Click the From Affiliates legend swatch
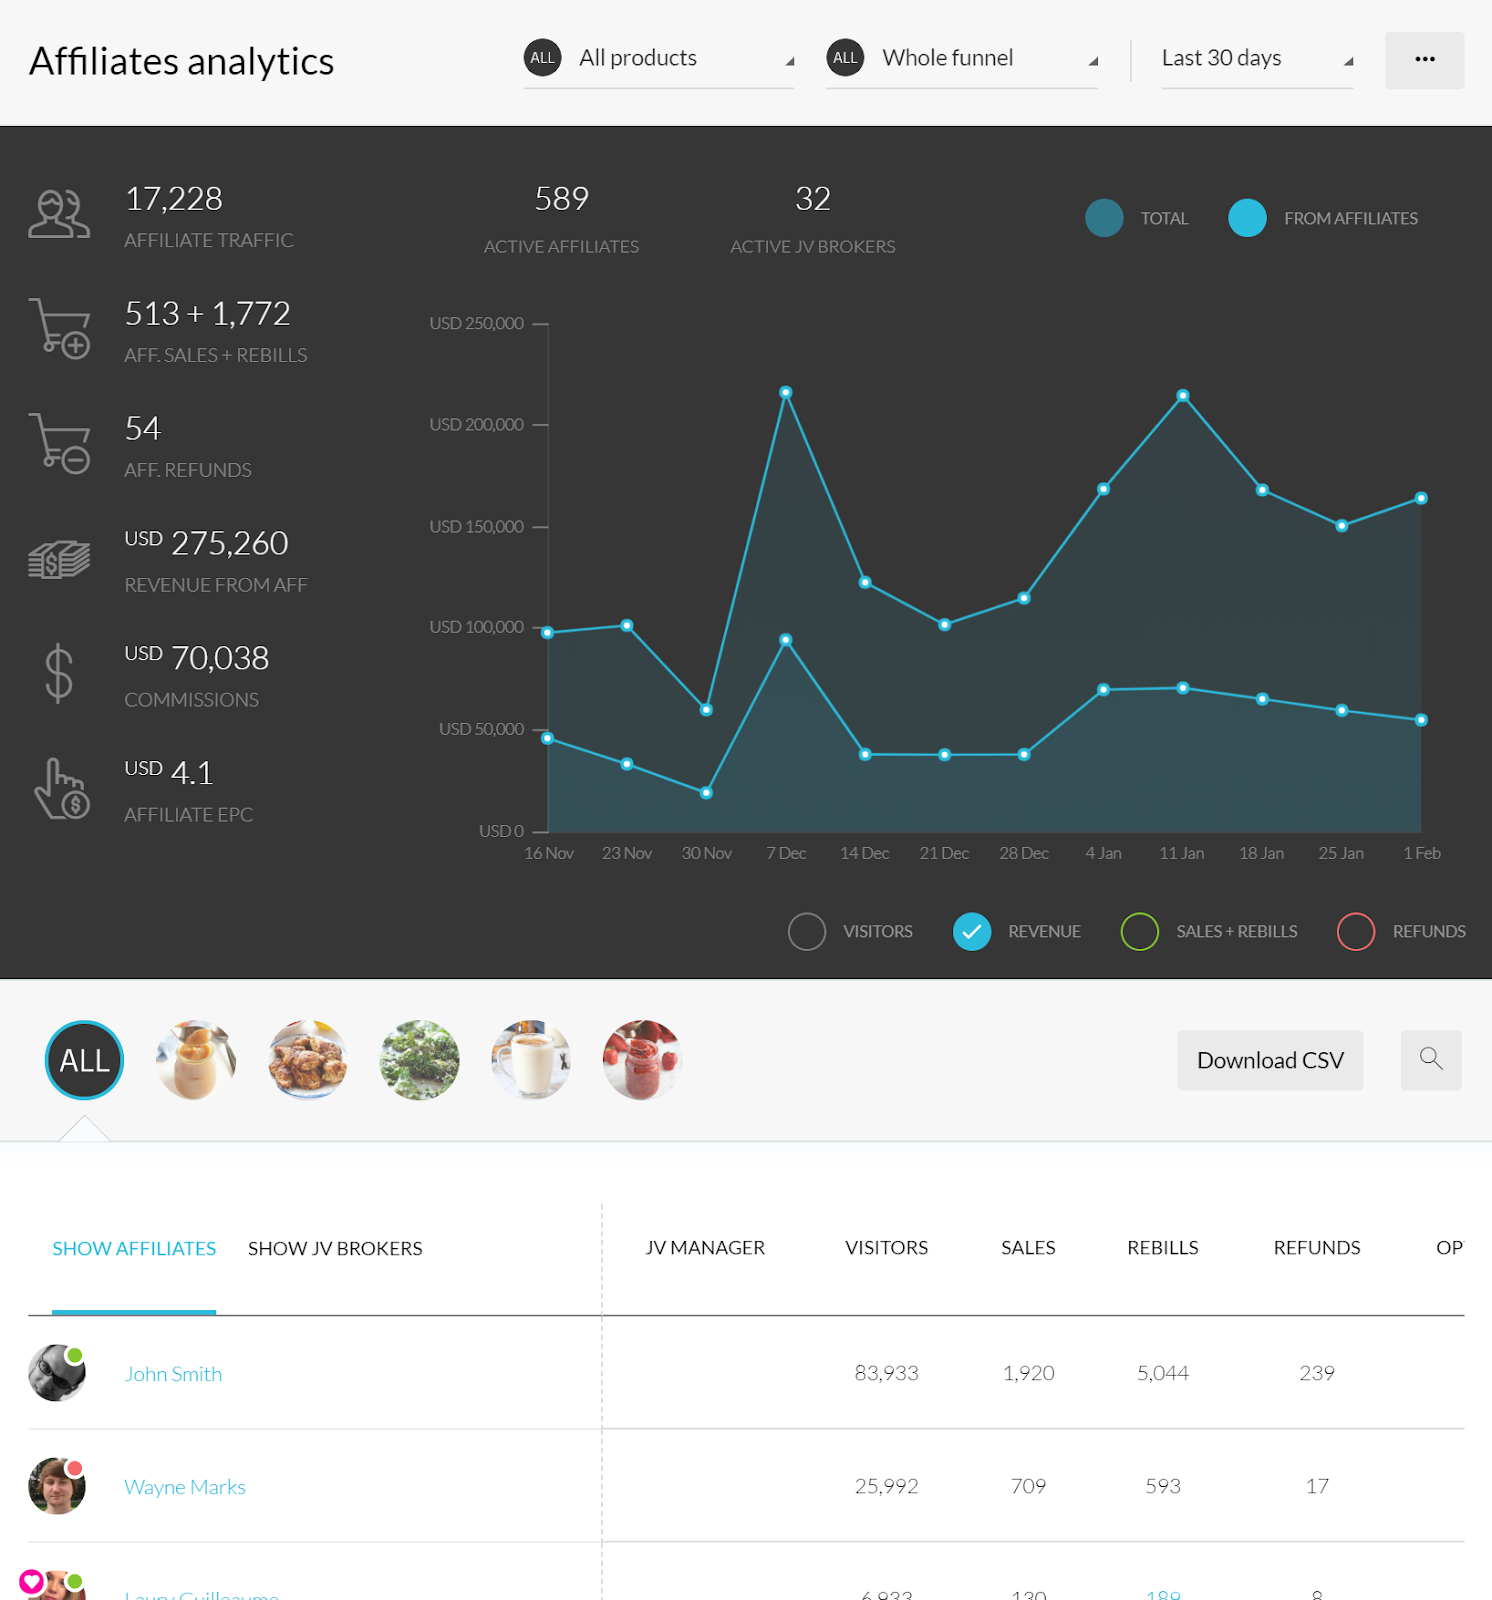 coord(1247,218)
